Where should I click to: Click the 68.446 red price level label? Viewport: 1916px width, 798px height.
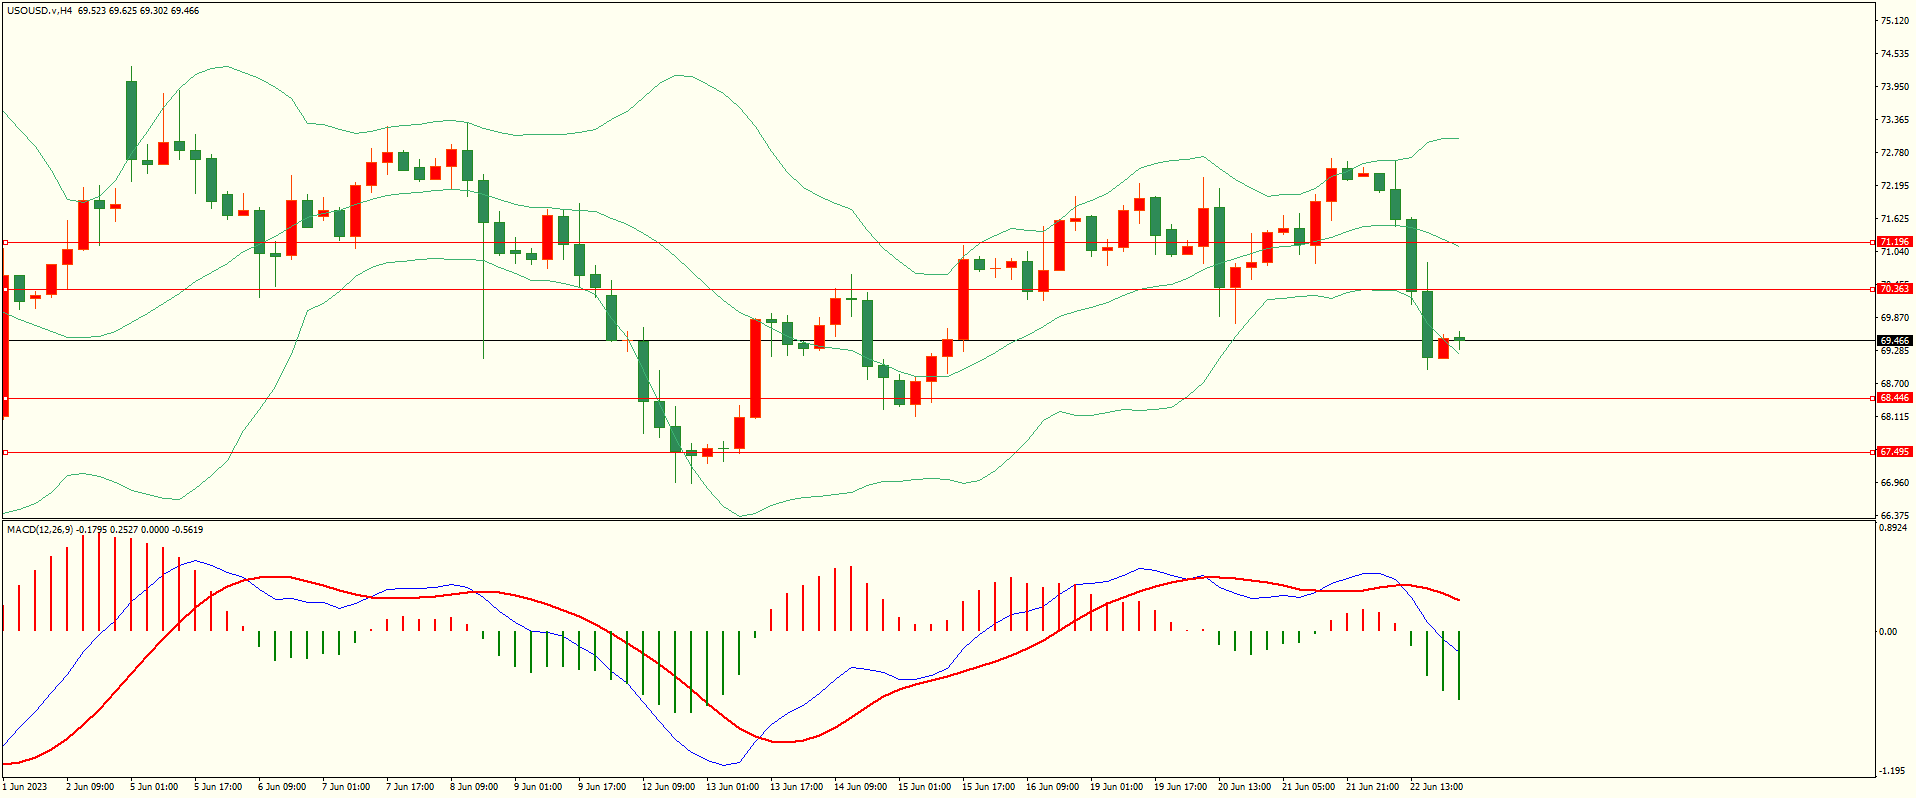1893,398
